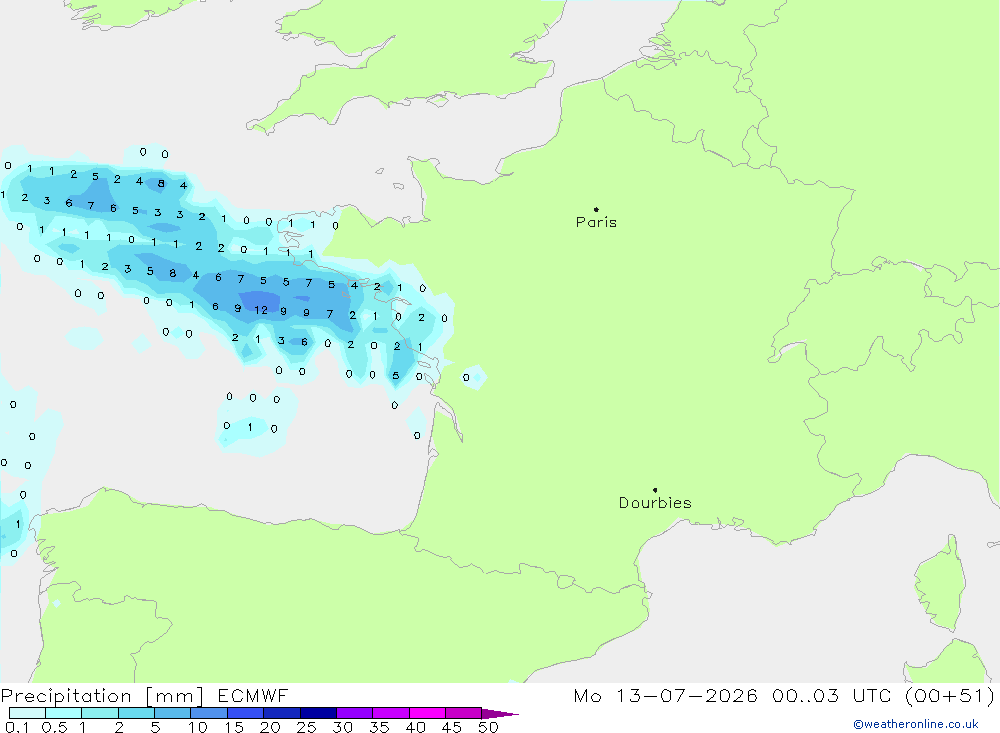Click the 20 to 25 dark blue swatch
Viewport: 1000px width, 733px height.
click(x=282, y=713)
